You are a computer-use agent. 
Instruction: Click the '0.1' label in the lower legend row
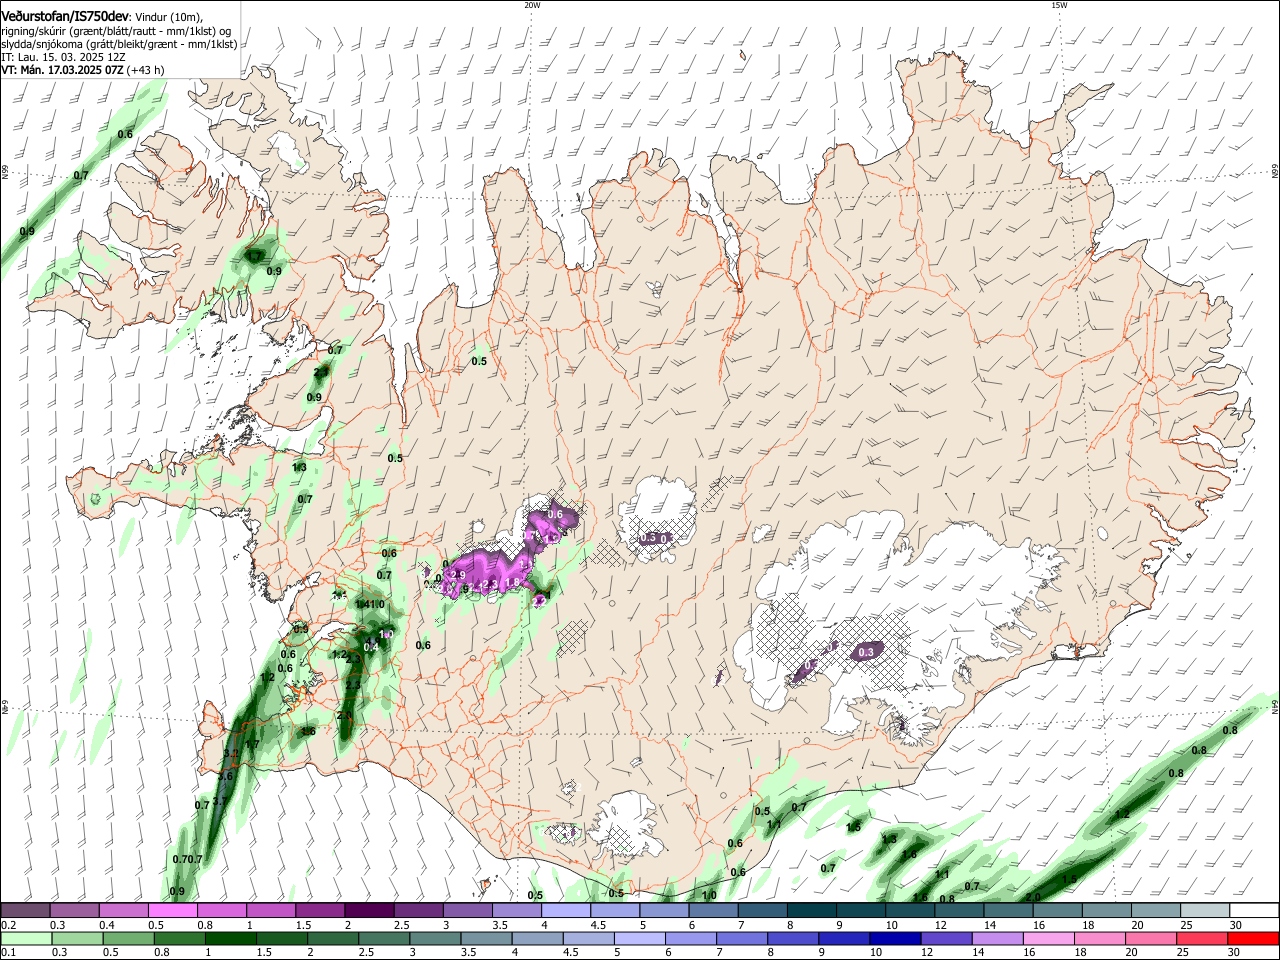pos(8,953)
